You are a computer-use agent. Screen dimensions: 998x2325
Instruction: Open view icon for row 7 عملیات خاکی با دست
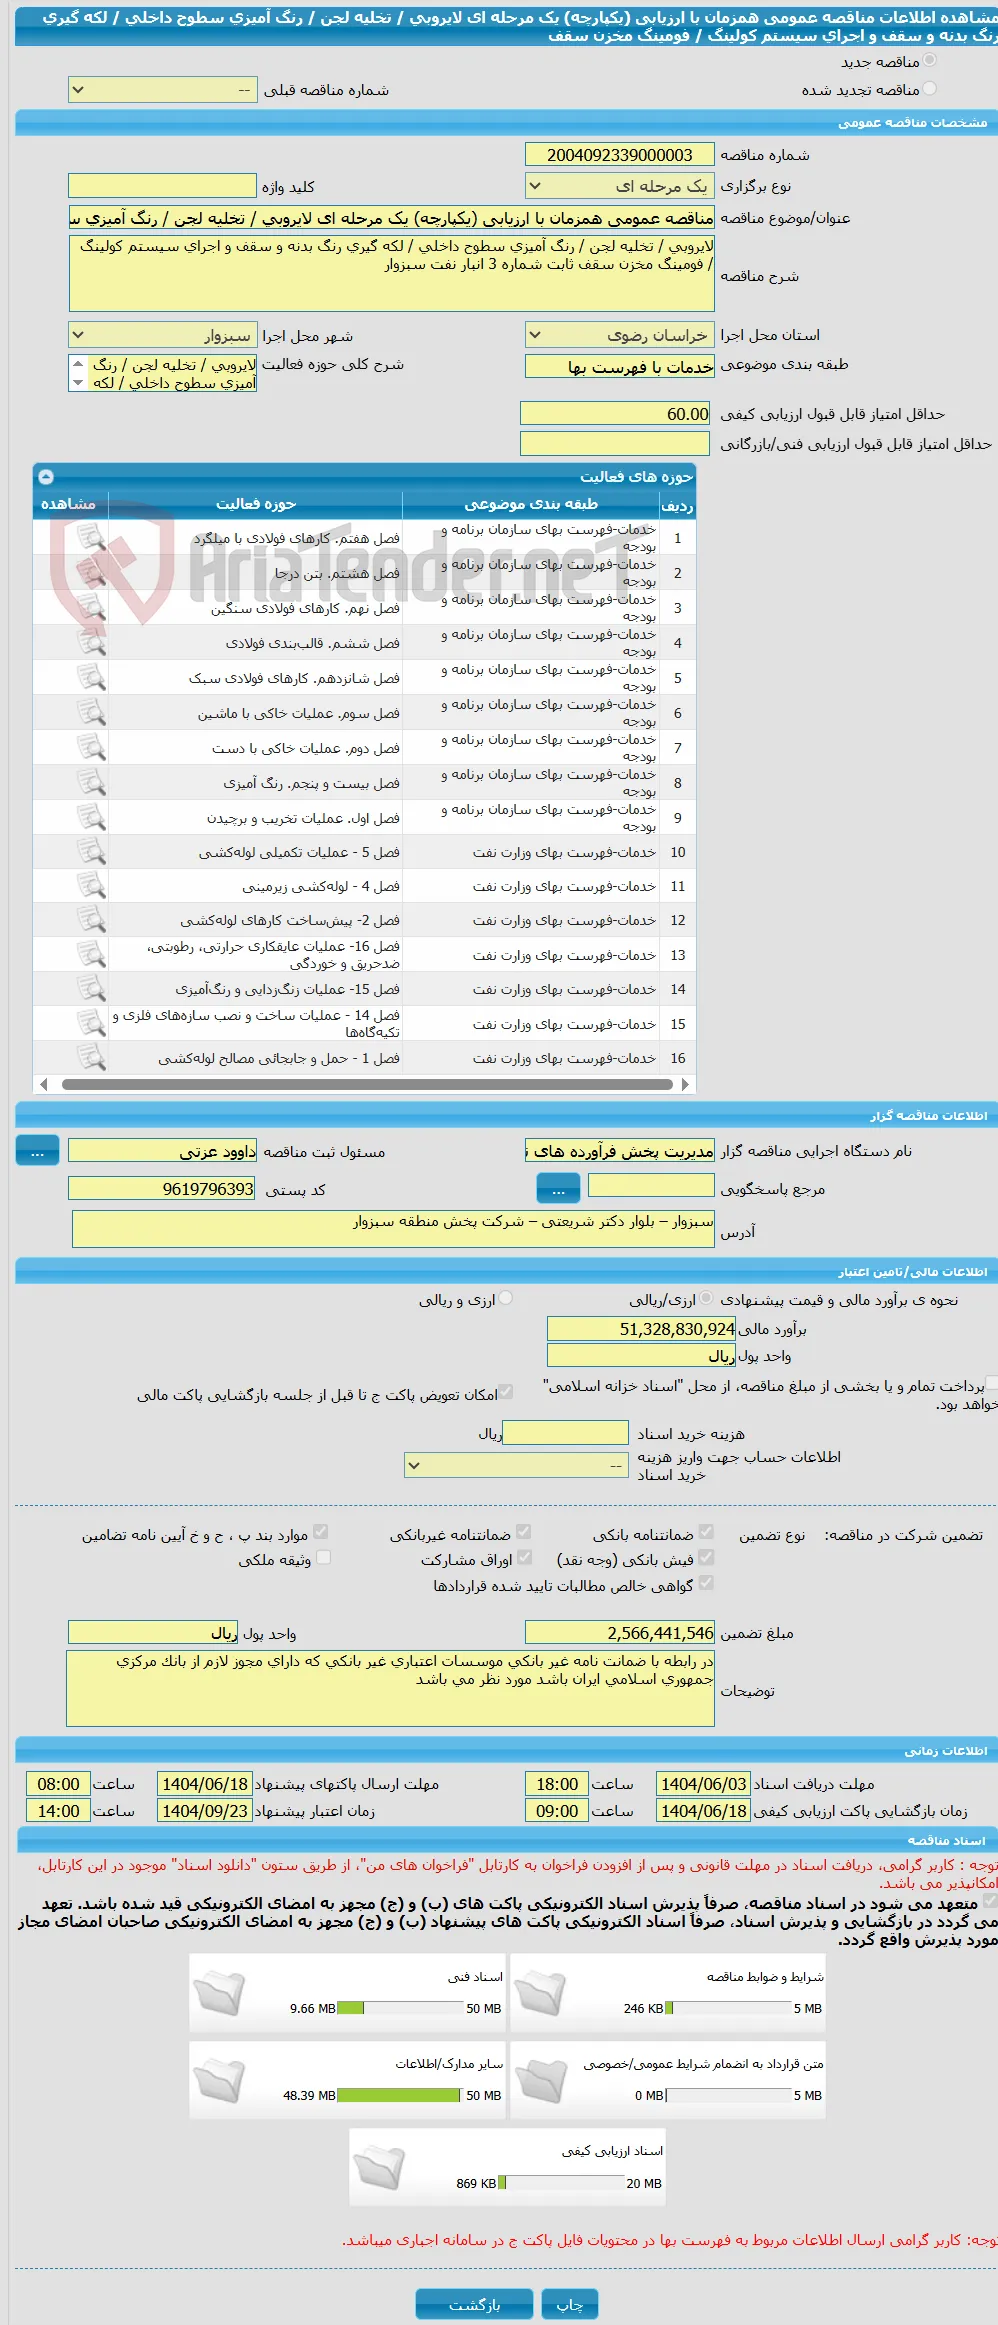pos(91,748)
